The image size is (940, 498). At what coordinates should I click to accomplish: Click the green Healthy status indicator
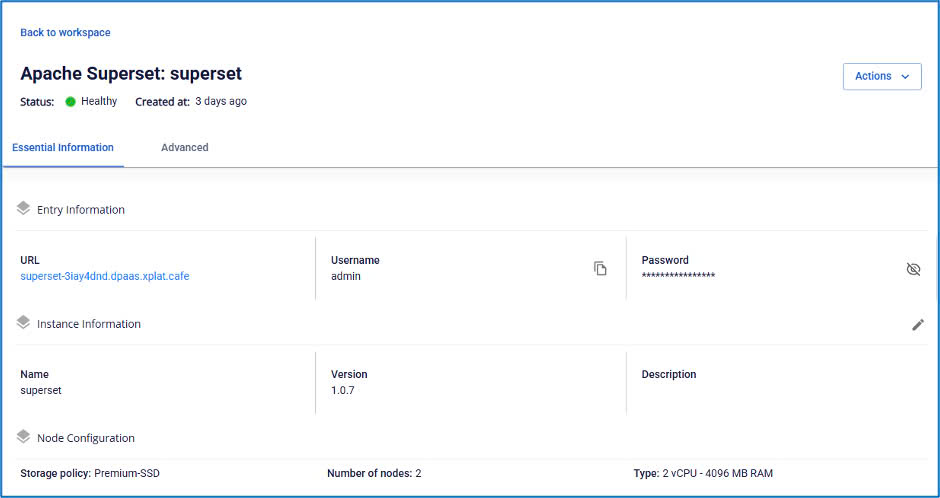(70, 102)
